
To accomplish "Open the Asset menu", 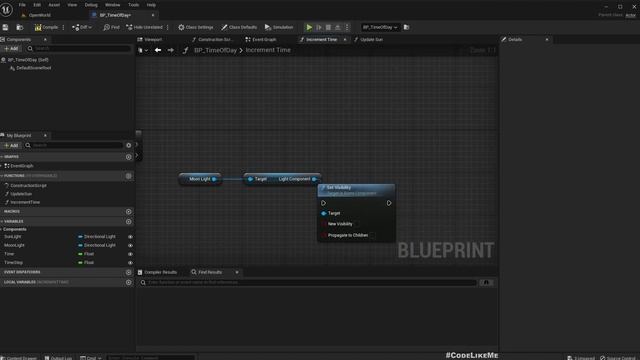I will [54, 5].
